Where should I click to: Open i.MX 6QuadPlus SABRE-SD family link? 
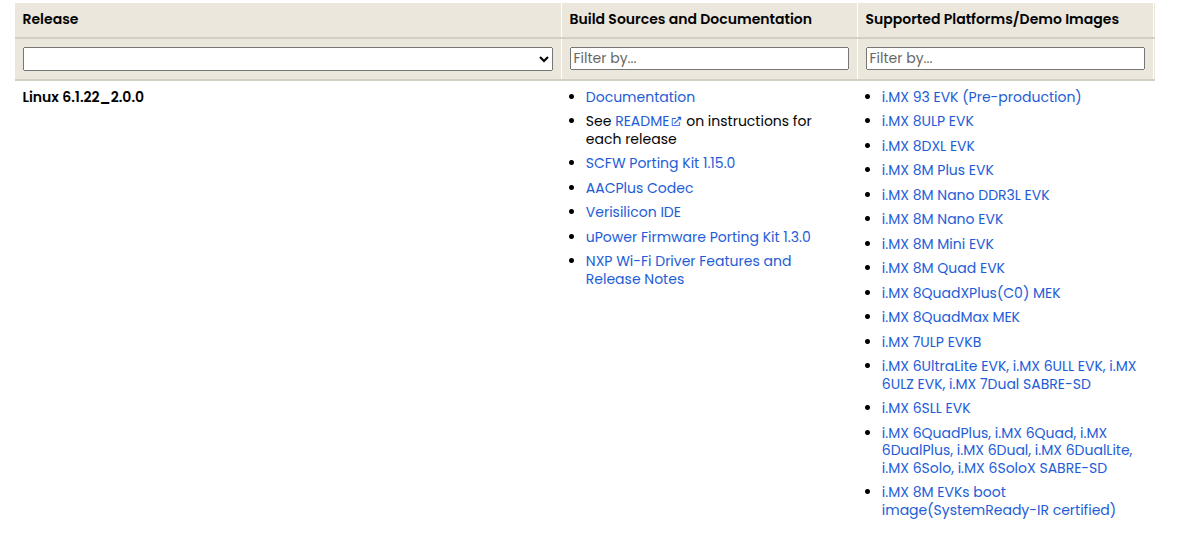(x=1007, y=450)
